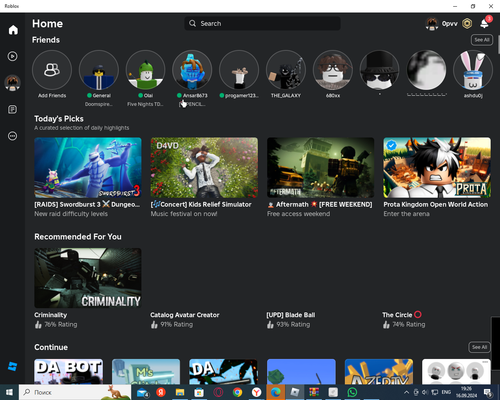Open the More options sidebar icon
Screen dimensions: 500x400
coord(13,136)
